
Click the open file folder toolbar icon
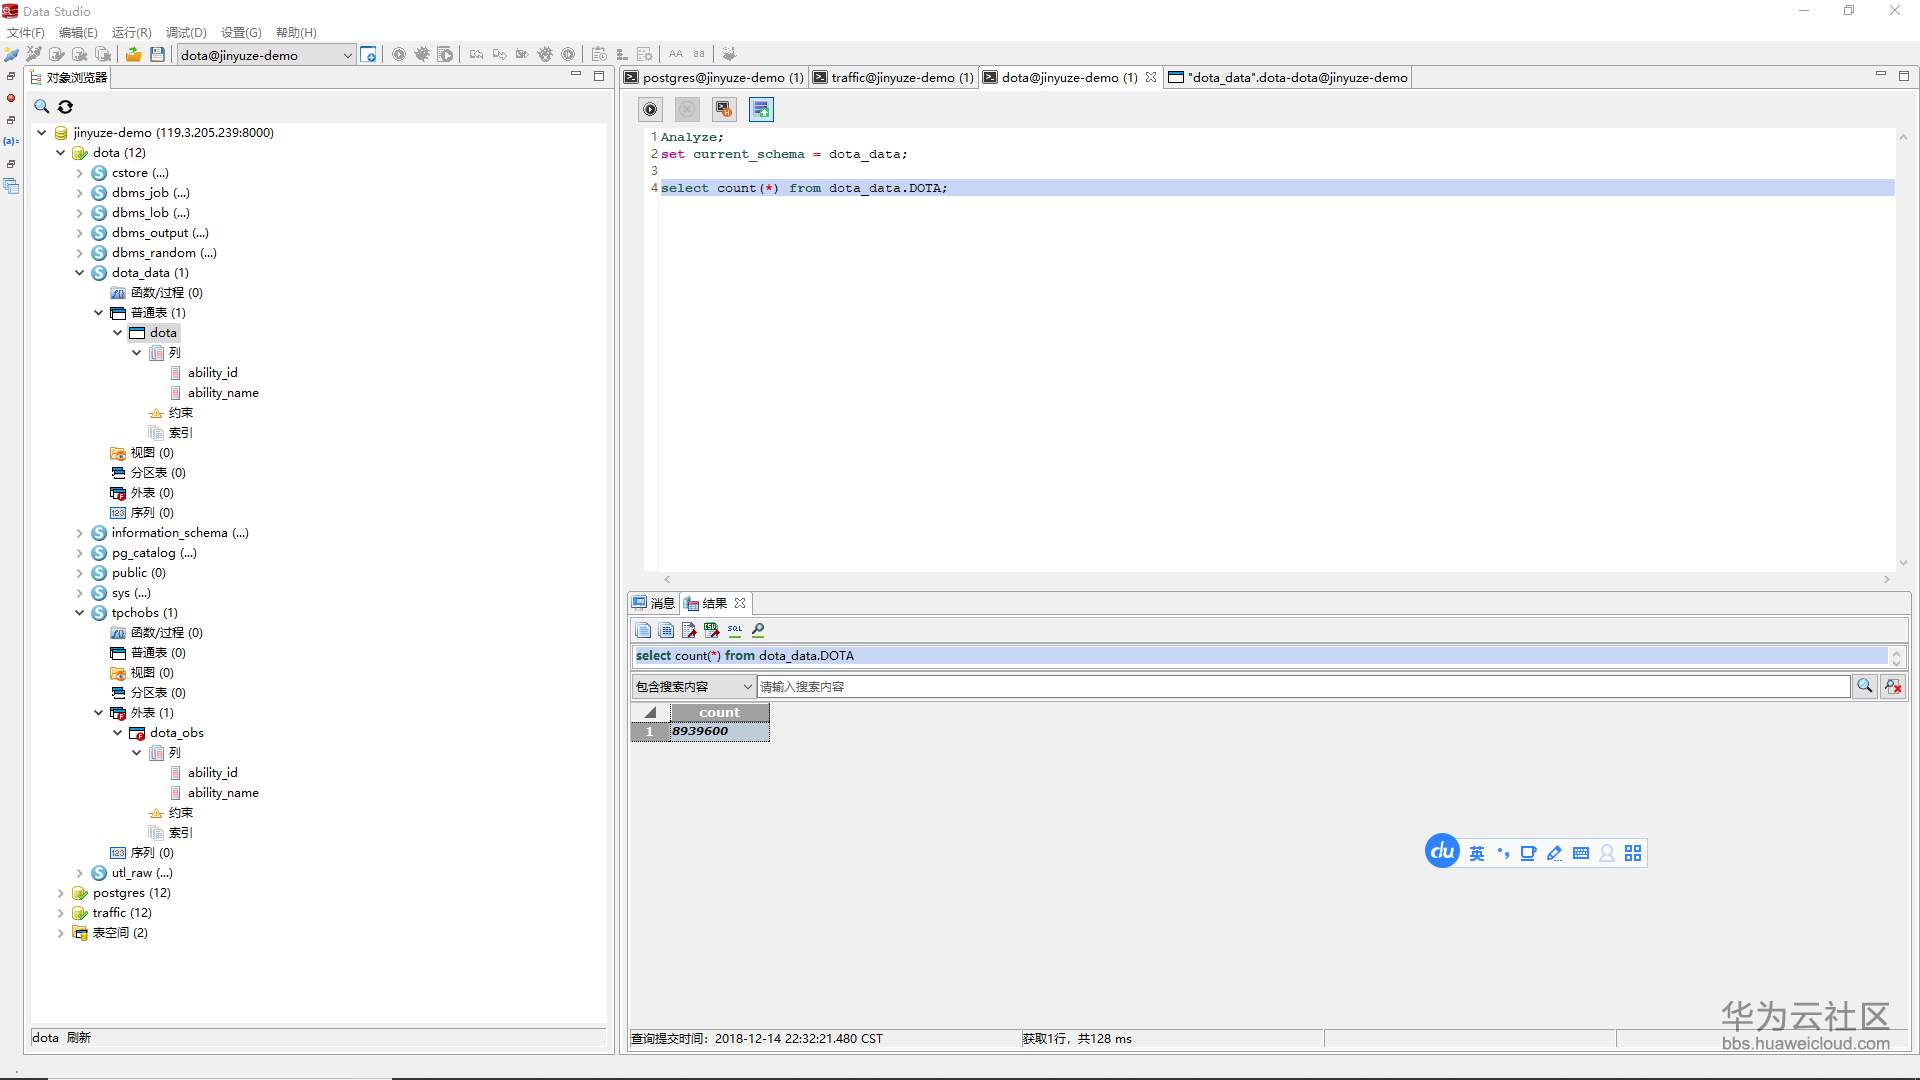tap(133, 55)
